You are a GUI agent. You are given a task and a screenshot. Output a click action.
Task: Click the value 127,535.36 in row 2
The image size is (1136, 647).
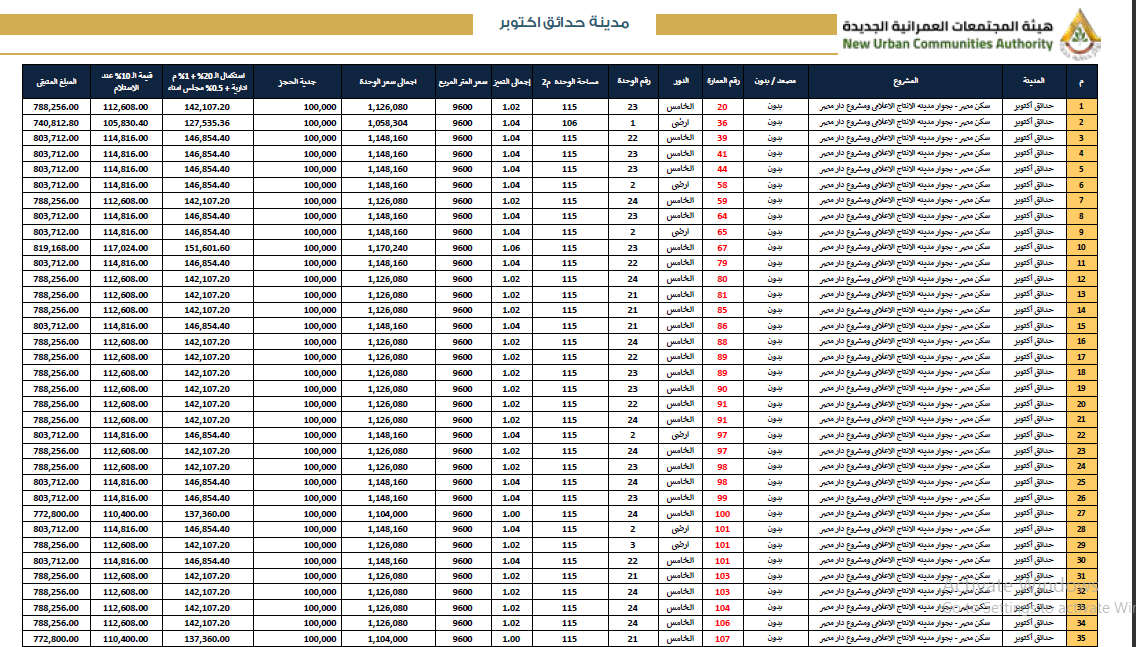[x=207, y=123]
